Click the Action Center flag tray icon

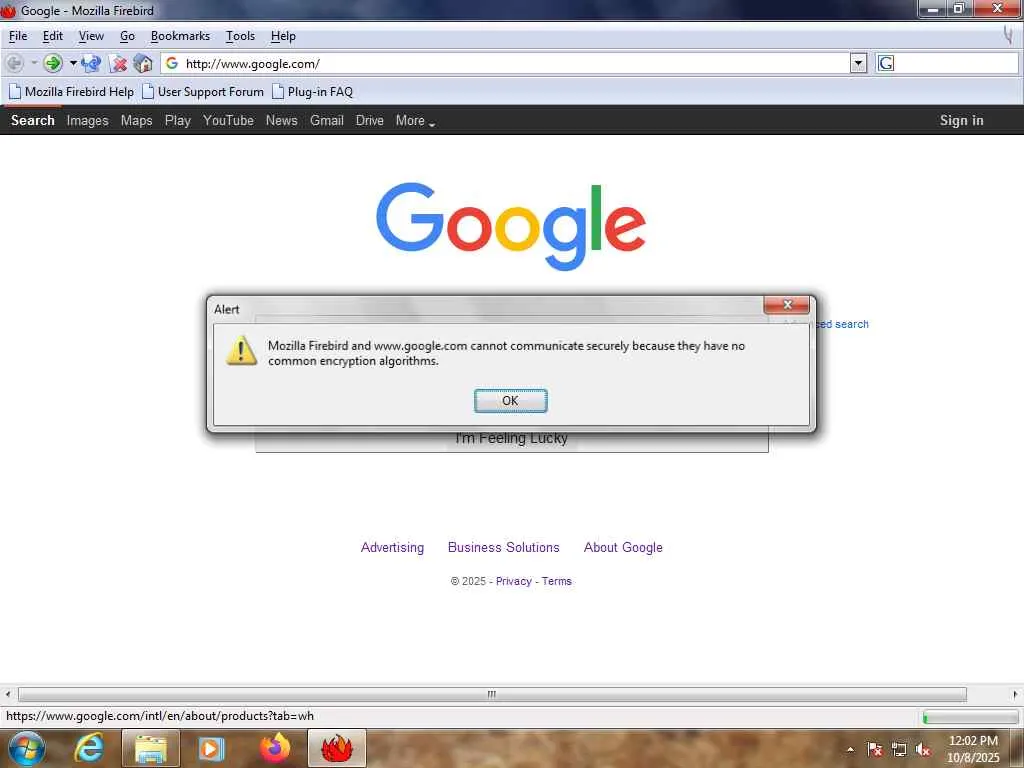pos(874,749)
